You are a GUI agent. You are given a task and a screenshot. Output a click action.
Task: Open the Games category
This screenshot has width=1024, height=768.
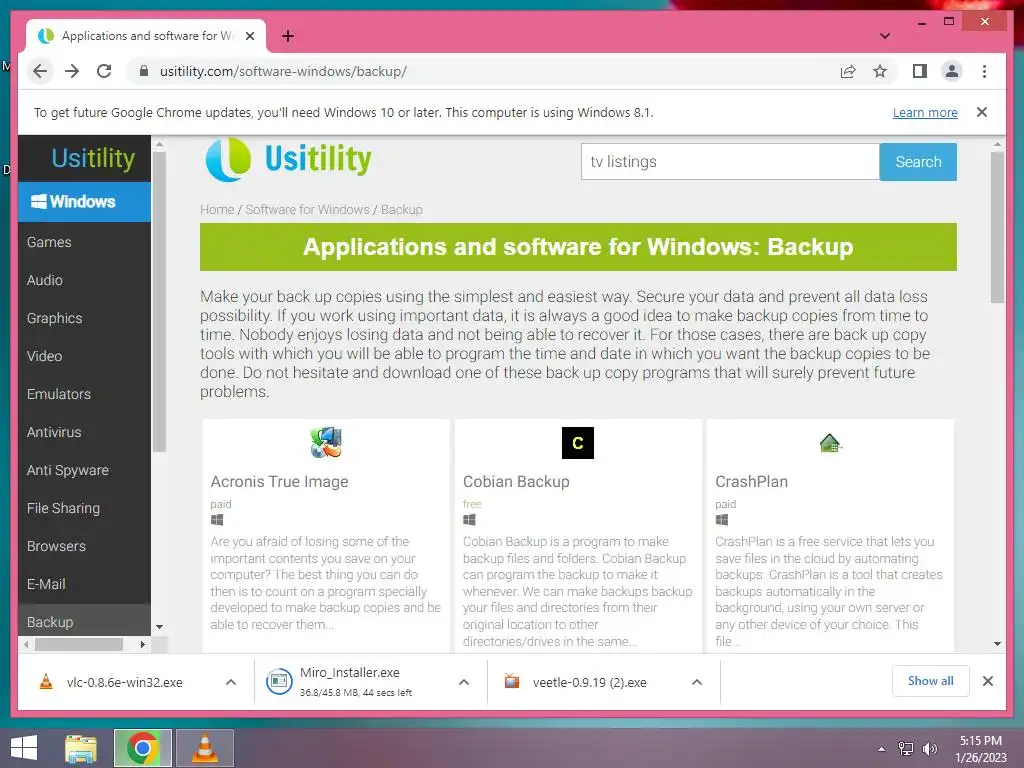[x=49, y=242]
